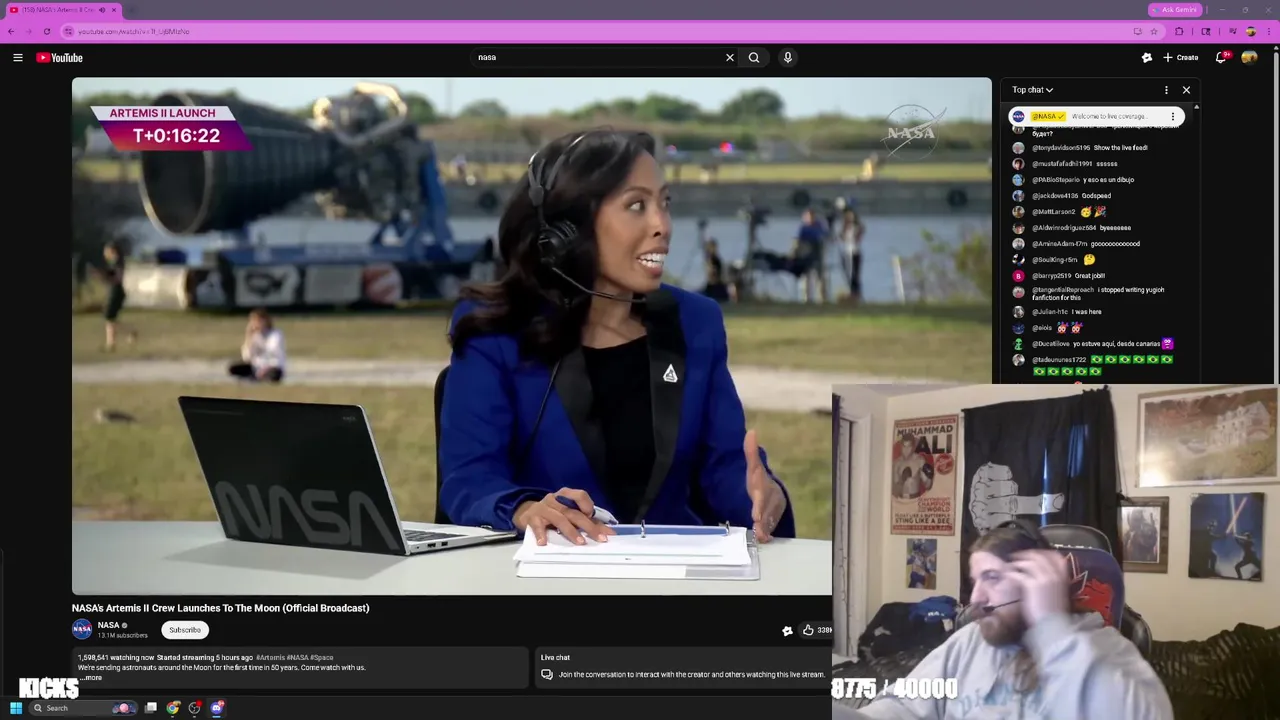Viewport: 1280px width, 720px height.
Task: Open a new browser tab
Action: click(x=132, y=10)
